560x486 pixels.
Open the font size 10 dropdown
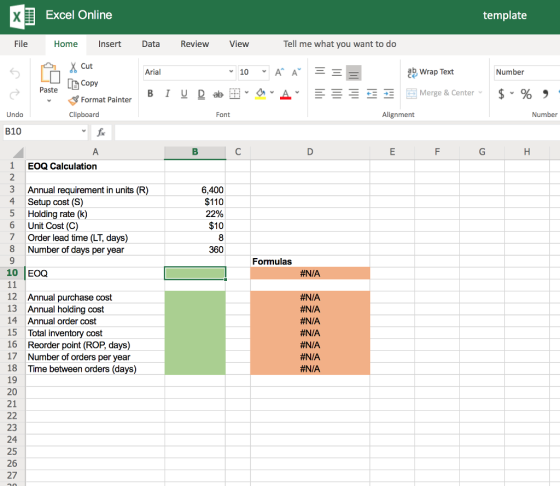pyautogui.click(x=264, y=71)
